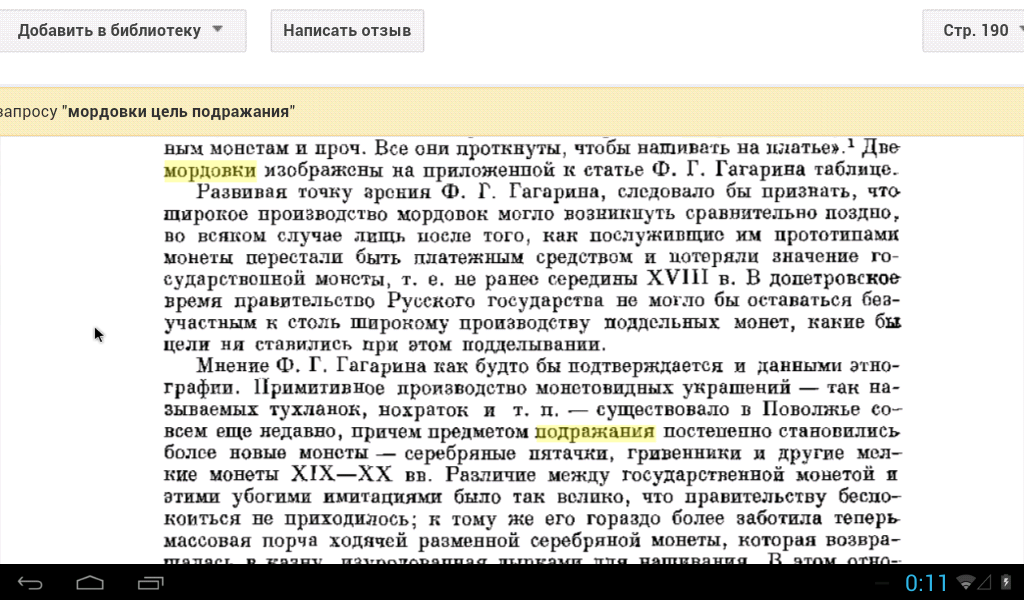Click the search query banner text
Image resolution: width=1024 pixels, height=600 pixels.
pos(150,111)
